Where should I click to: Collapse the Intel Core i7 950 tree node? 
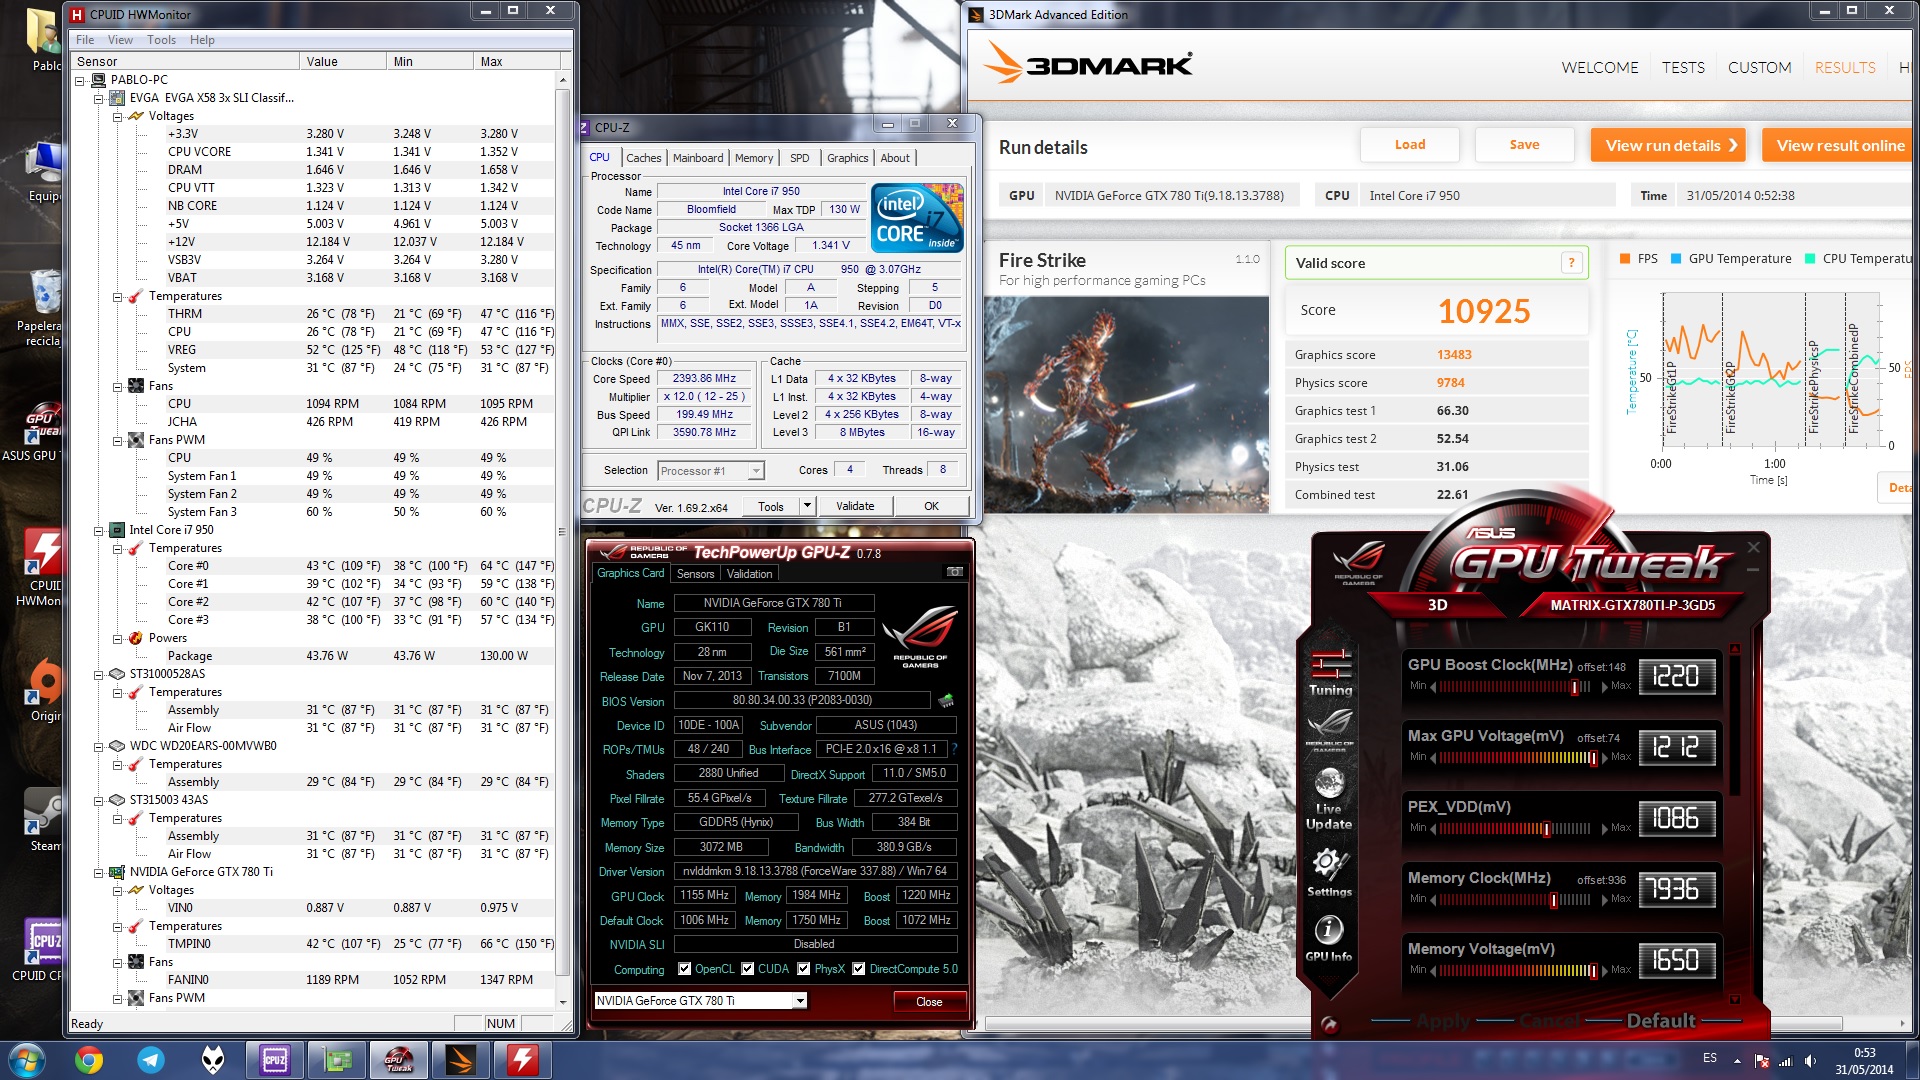click(99, 530)
